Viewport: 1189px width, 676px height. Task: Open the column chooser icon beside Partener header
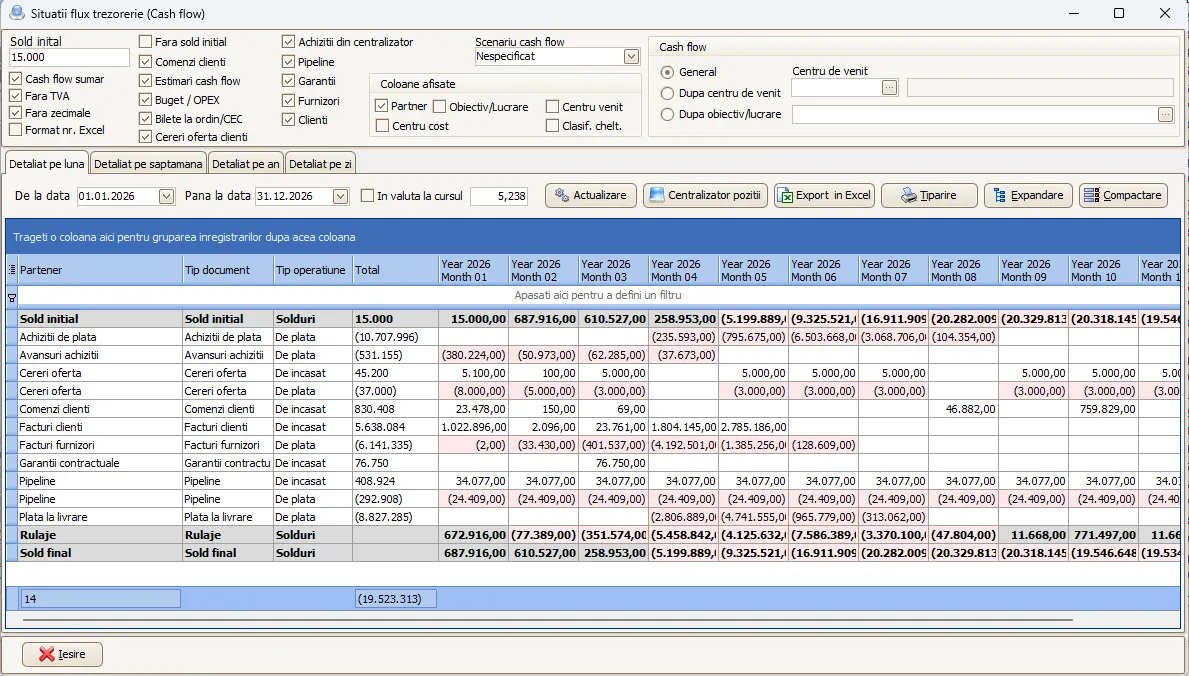coord(11,270)
